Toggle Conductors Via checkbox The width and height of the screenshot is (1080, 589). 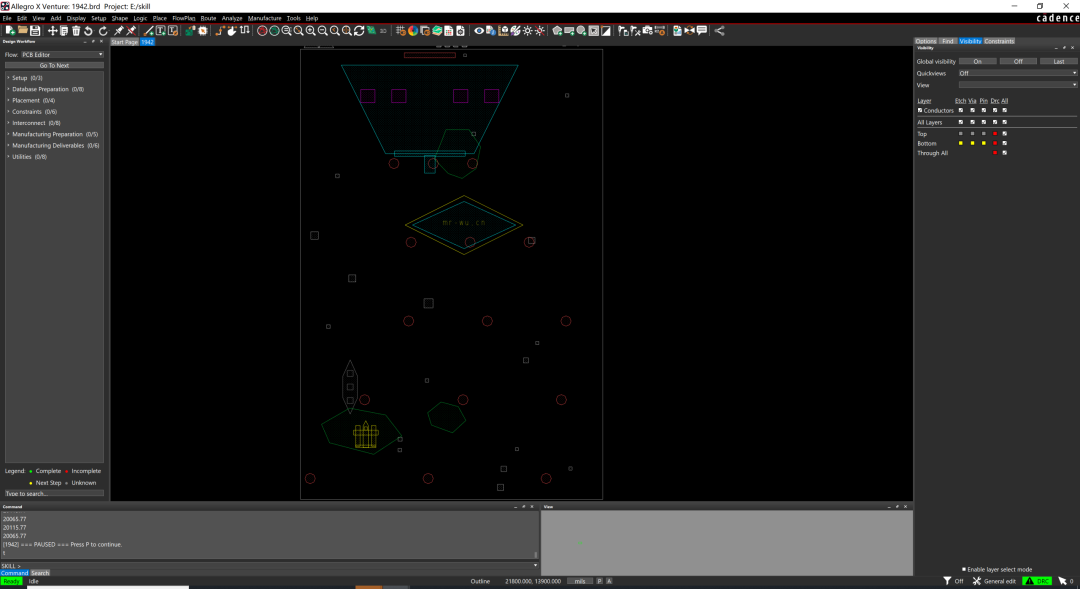click(x=973, y=110)
